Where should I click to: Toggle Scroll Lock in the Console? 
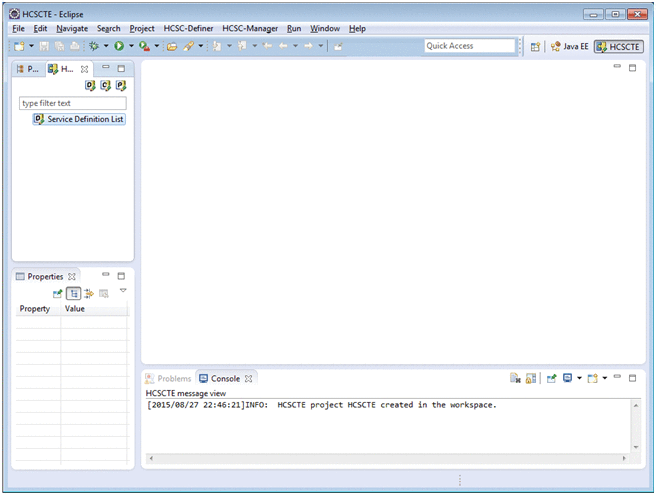point(530,379)
